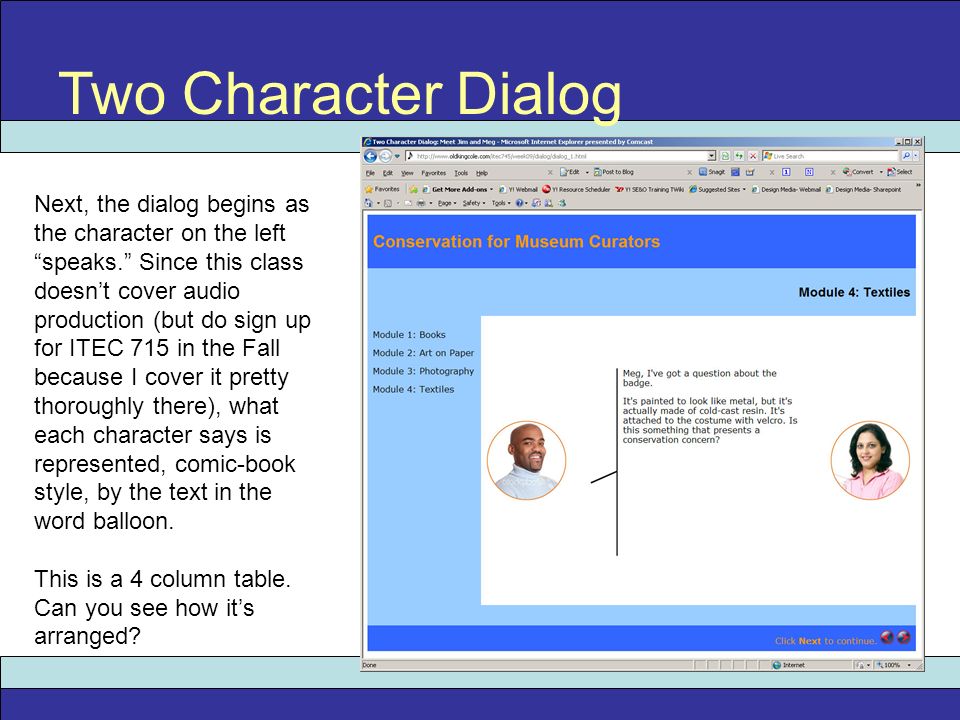Click the browser Forward arrow button

tap(386, 156)
